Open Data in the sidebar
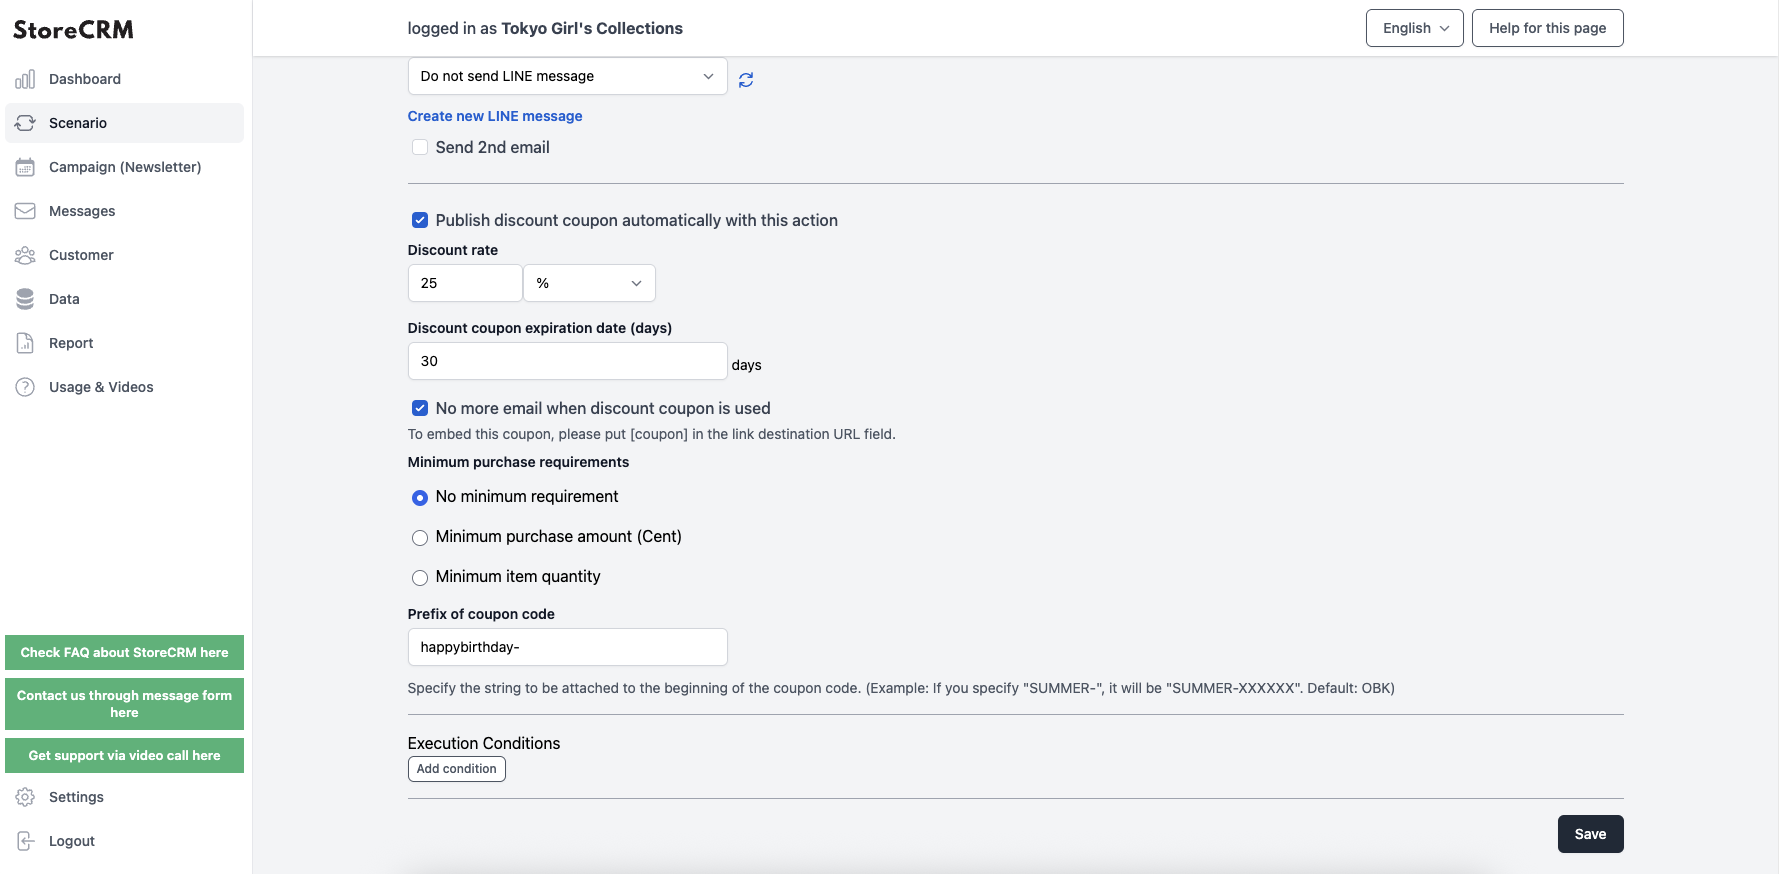The height and width of the screenshot is (874, 1779). (x=124, y=299)
